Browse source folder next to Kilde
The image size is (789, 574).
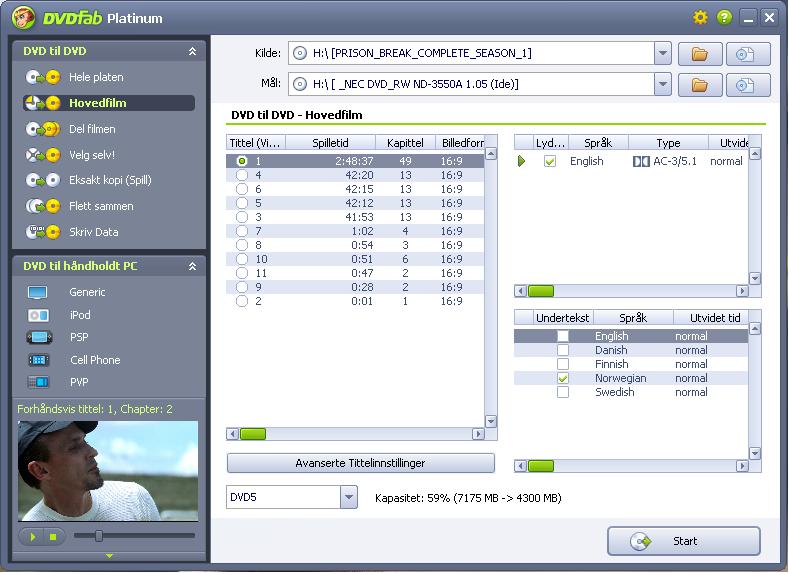click(x=700, y=53)
